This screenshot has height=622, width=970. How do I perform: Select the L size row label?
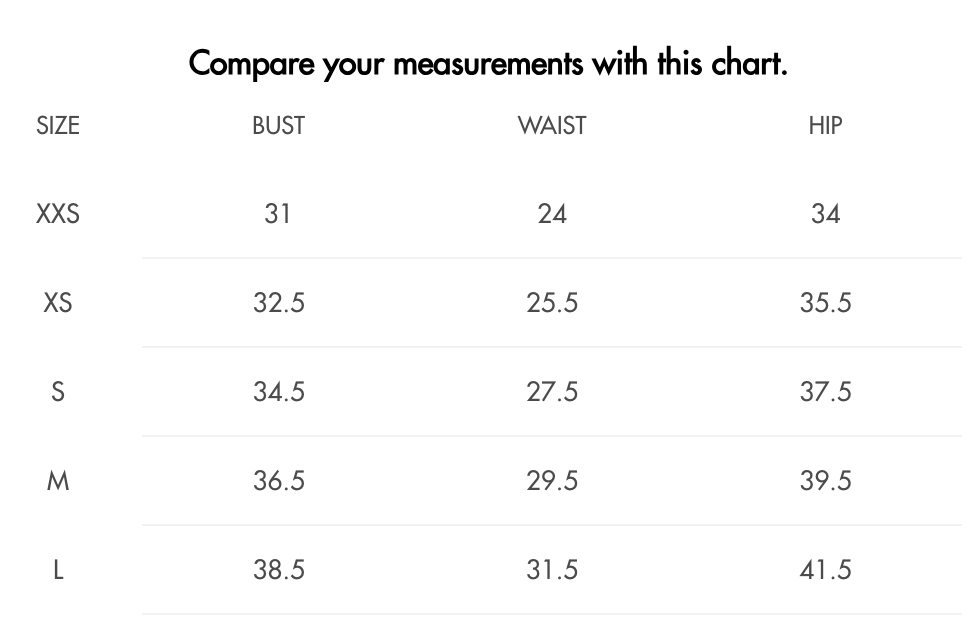tap(58, 570)
